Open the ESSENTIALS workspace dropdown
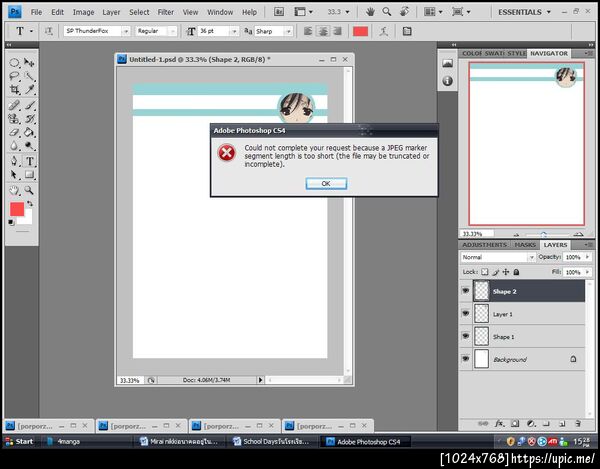This screenshot has width=600, height=469. 524,12
